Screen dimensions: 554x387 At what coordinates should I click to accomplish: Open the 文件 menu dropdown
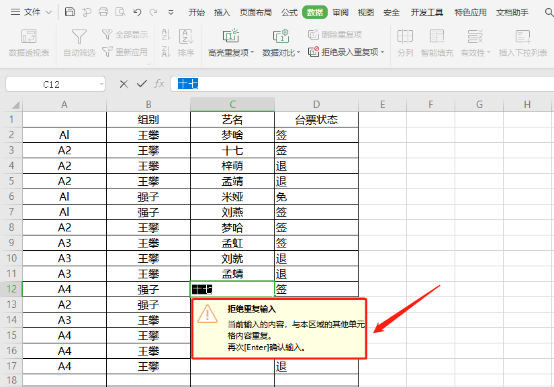coord(31,12)
